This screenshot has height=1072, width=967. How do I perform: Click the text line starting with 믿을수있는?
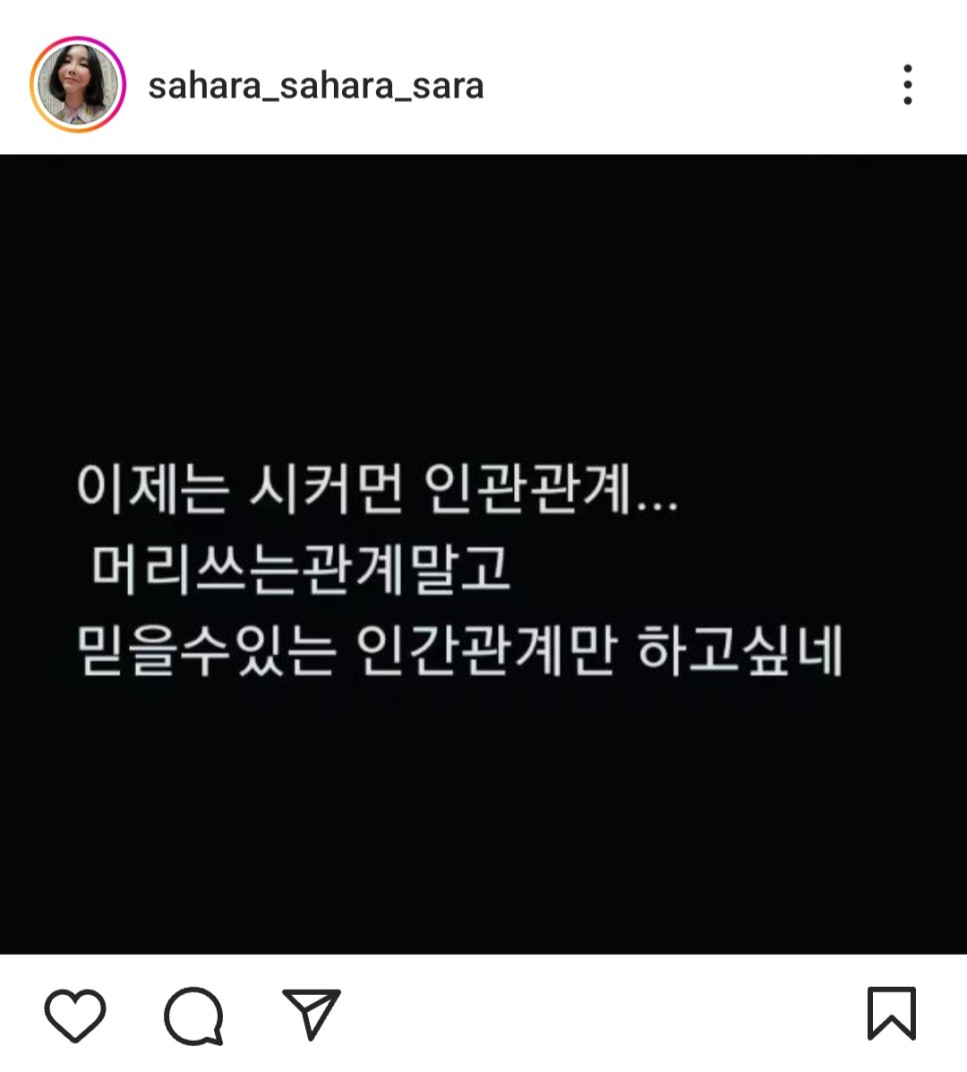pos(460,650)
